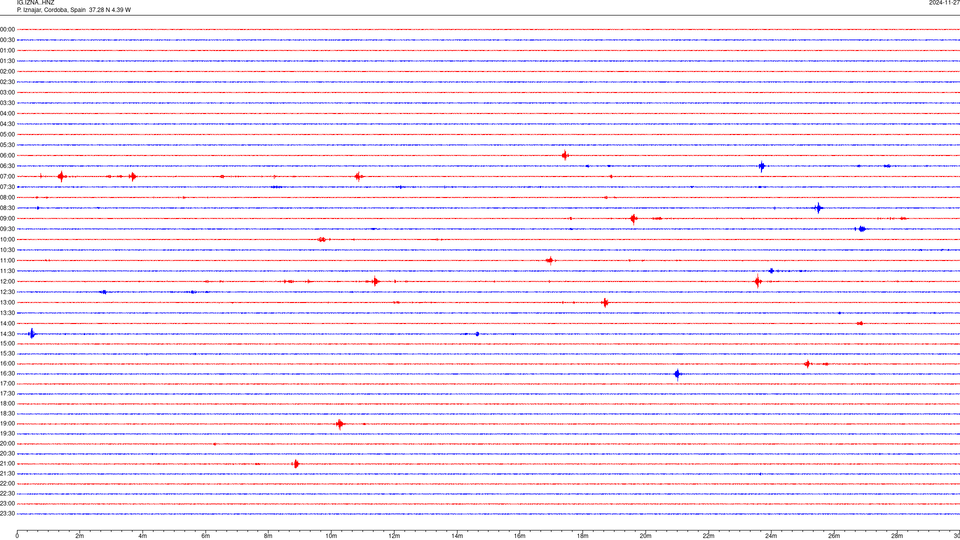Click the station code "IG.IZNA..HNZ" header
The width and height of the screenshot is (960, 540).
(x=36, y=3)
